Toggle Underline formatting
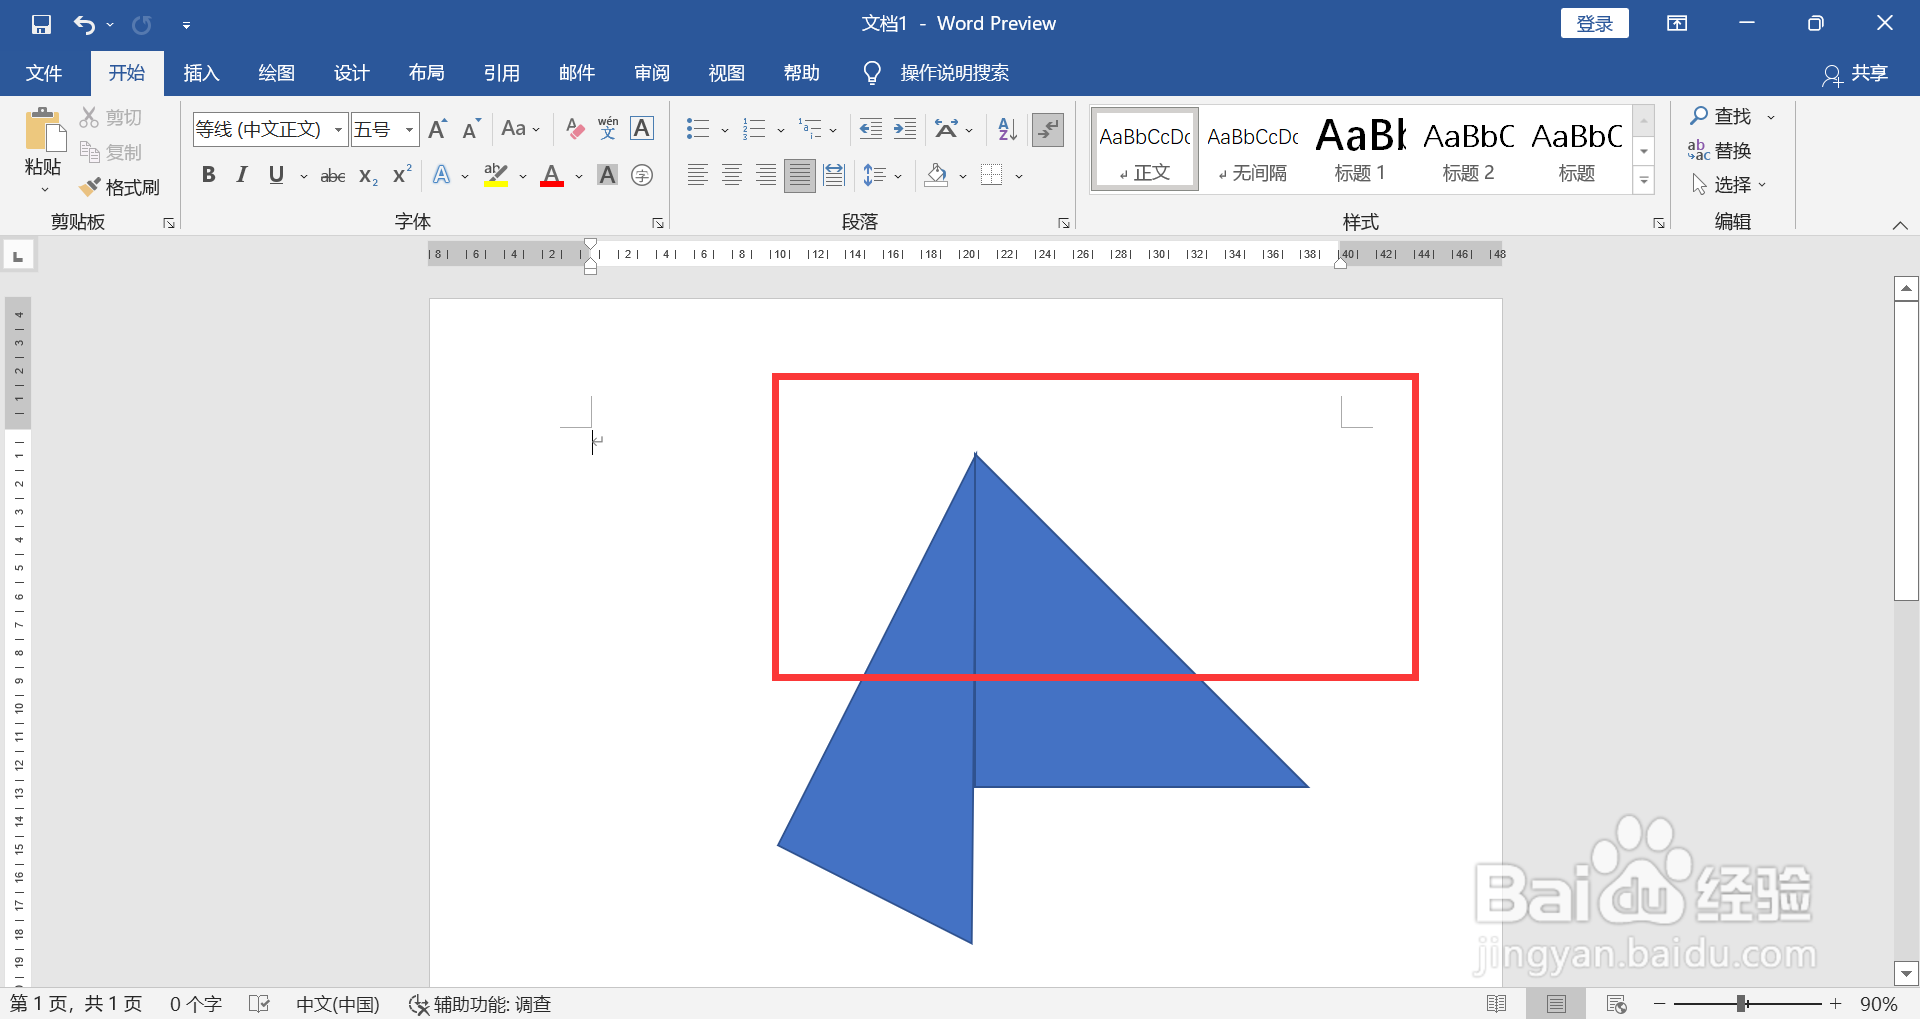 point(276,175)
